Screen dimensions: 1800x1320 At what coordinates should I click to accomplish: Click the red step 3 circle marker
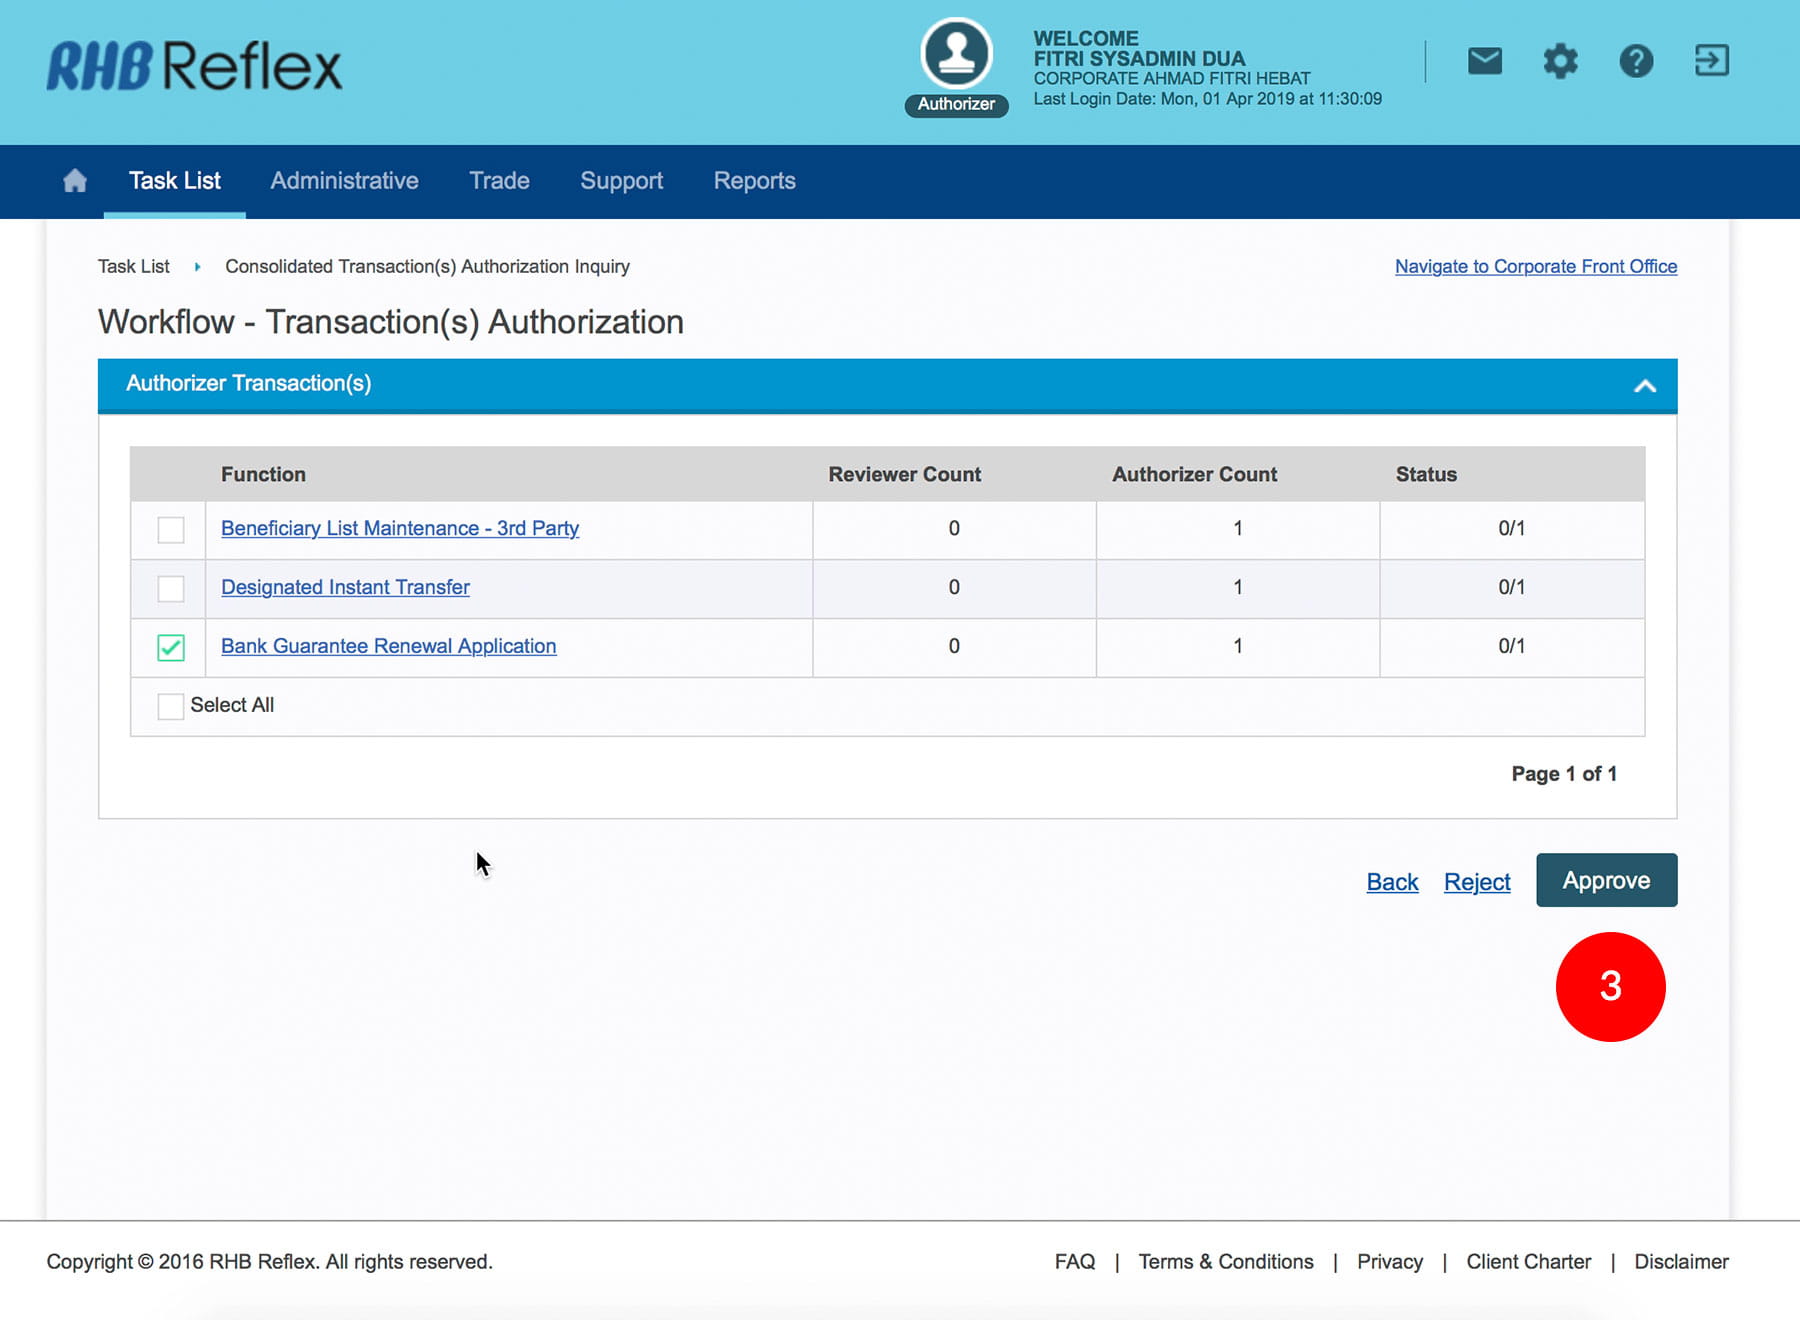(x=1610, y=987)
